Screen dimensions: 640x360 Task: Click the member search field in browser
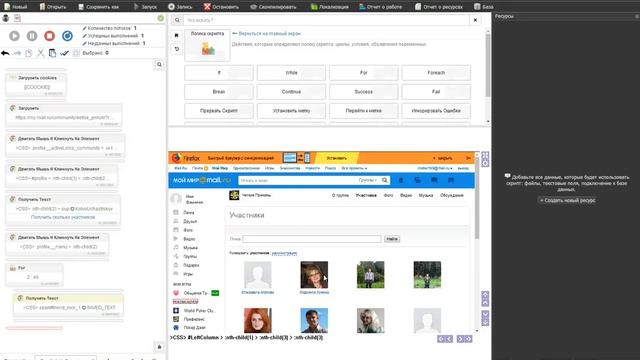[x=312, y=239]
